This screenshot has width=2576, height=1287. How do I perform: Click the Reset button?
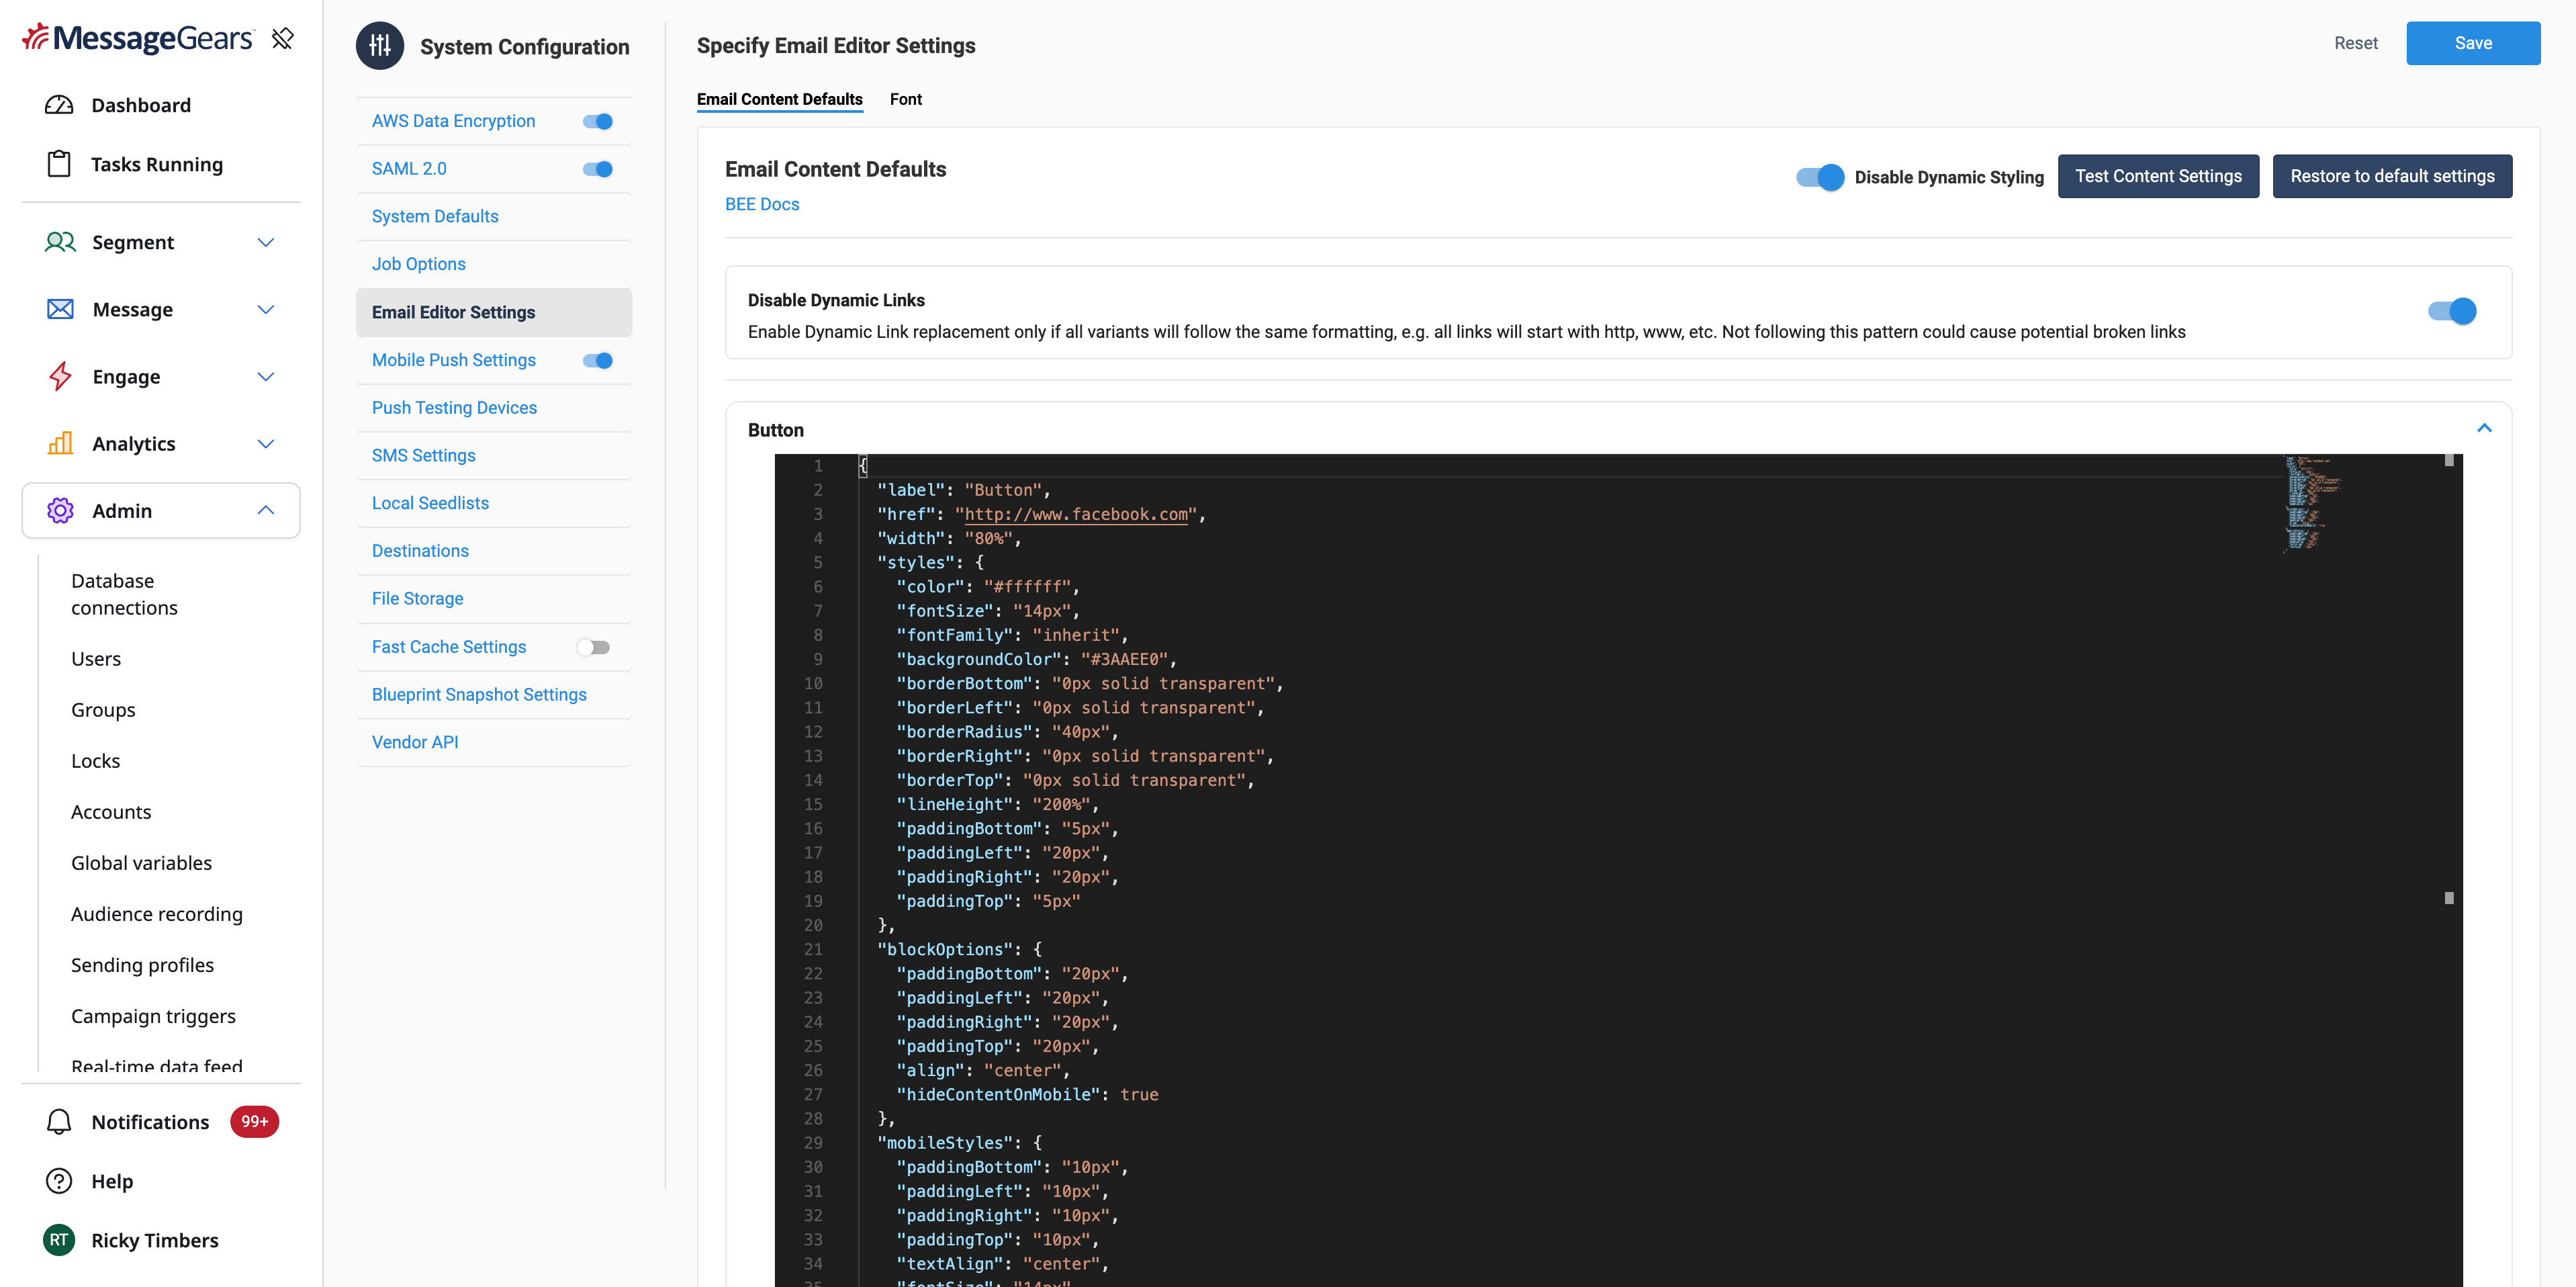[x=2356, y=43]
